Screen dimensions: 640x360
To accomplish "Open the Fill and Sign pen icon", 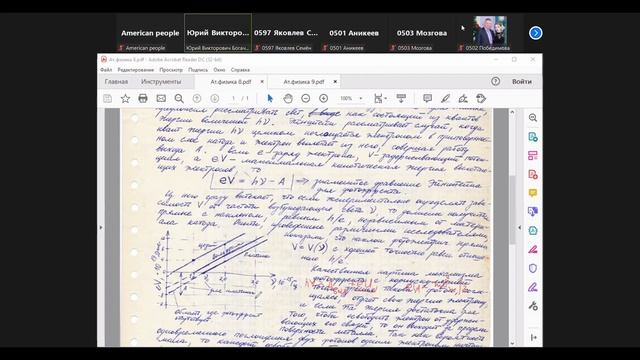I will coord(463,98).
